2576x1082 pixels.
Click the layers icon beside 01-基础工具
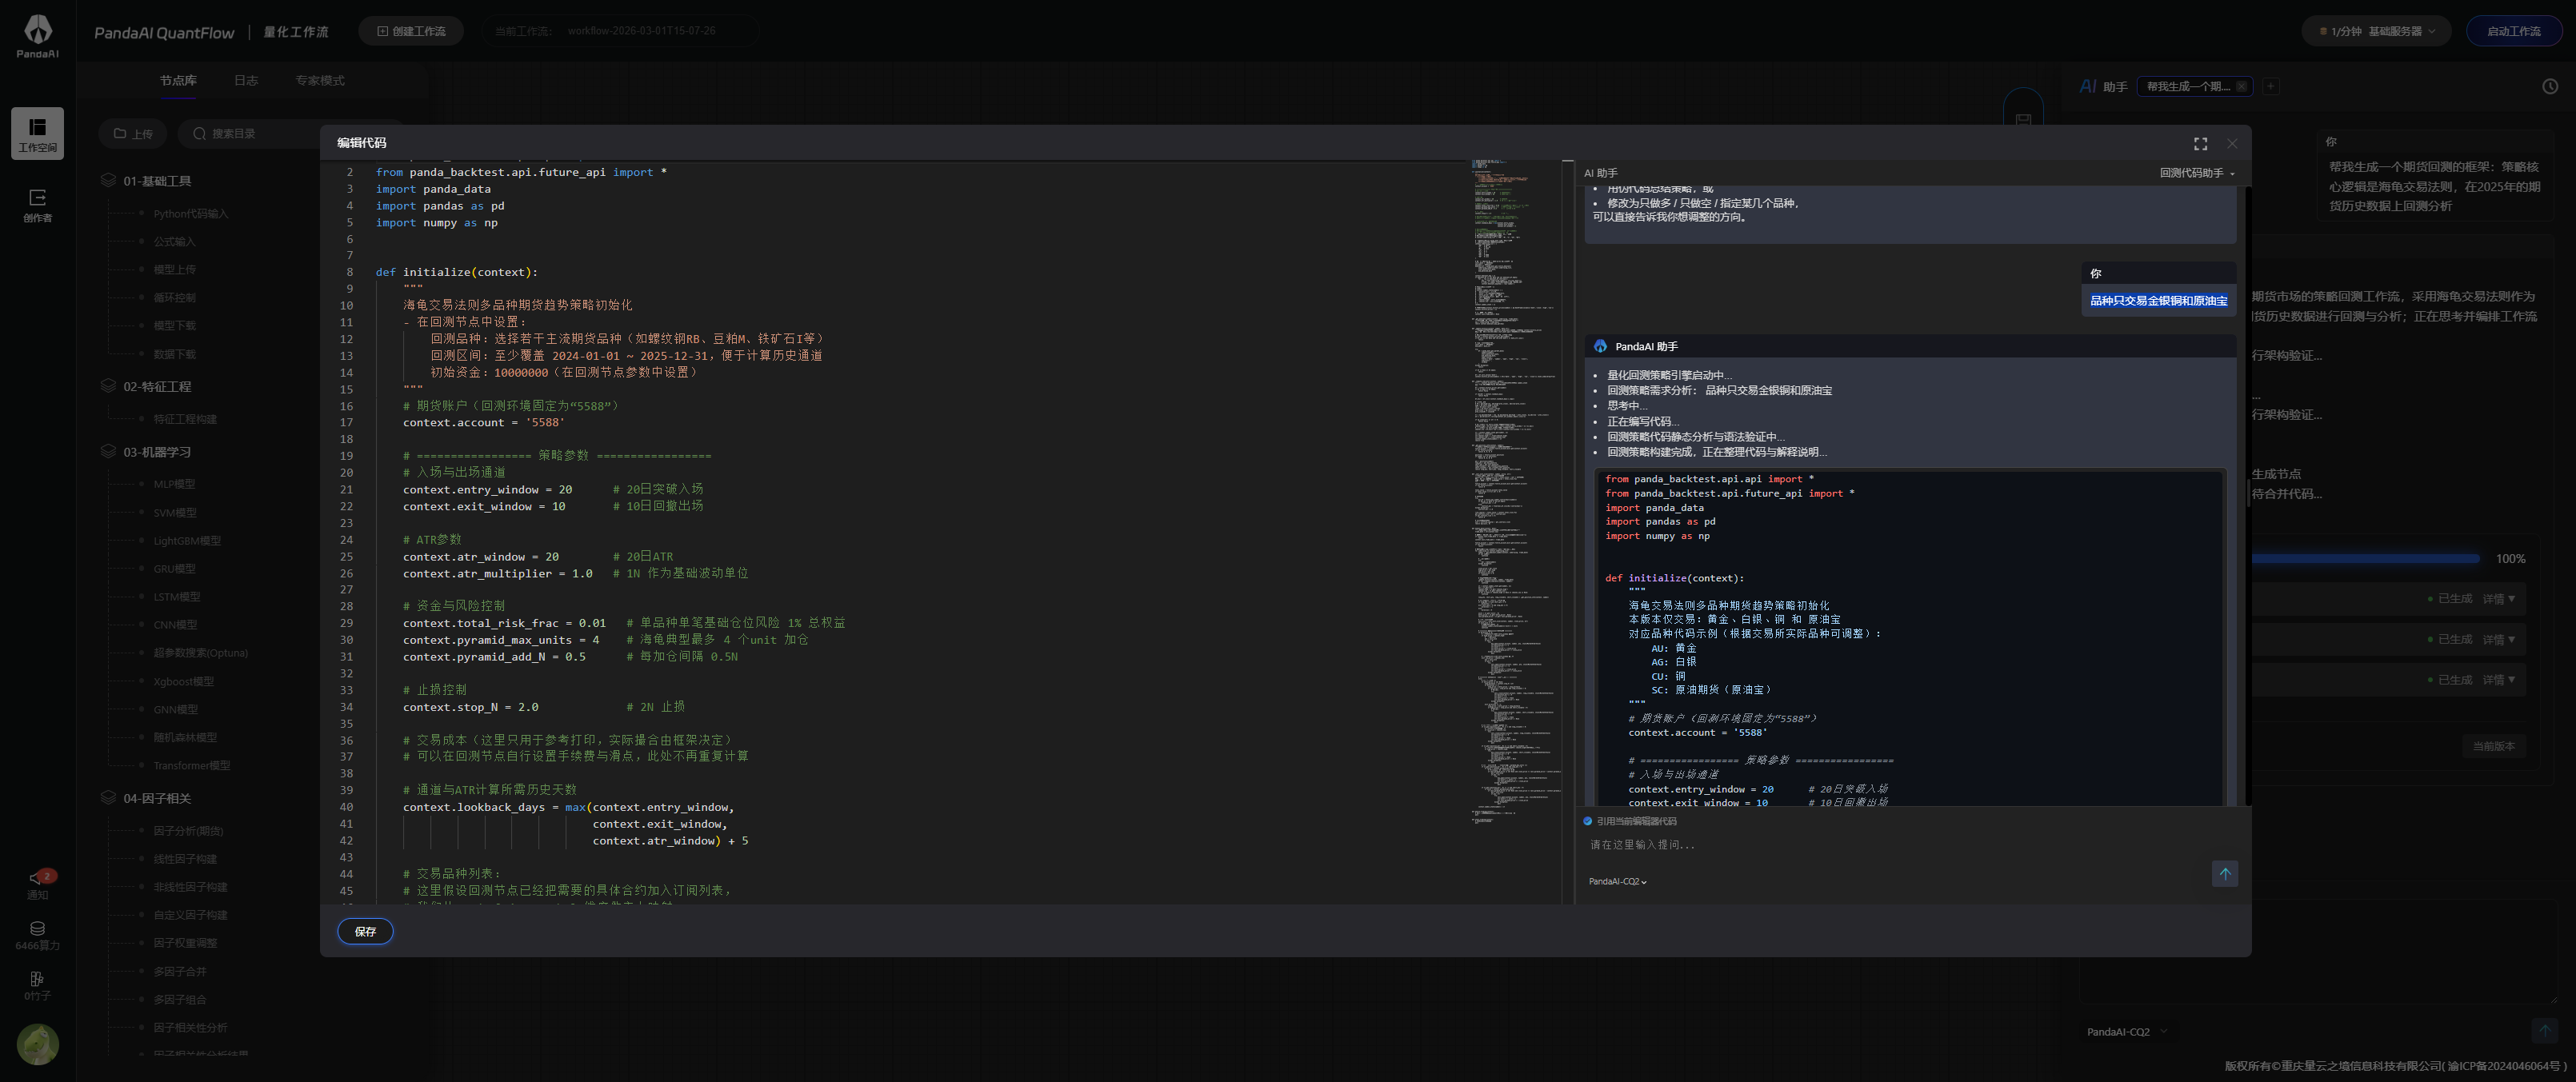pyautogui.click(x=108, y=180)
